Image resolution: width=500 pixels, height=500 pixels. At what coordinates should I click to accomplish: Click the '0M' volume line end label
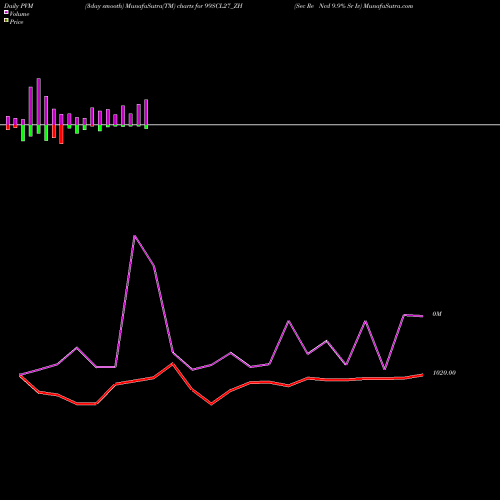[437, 314]
